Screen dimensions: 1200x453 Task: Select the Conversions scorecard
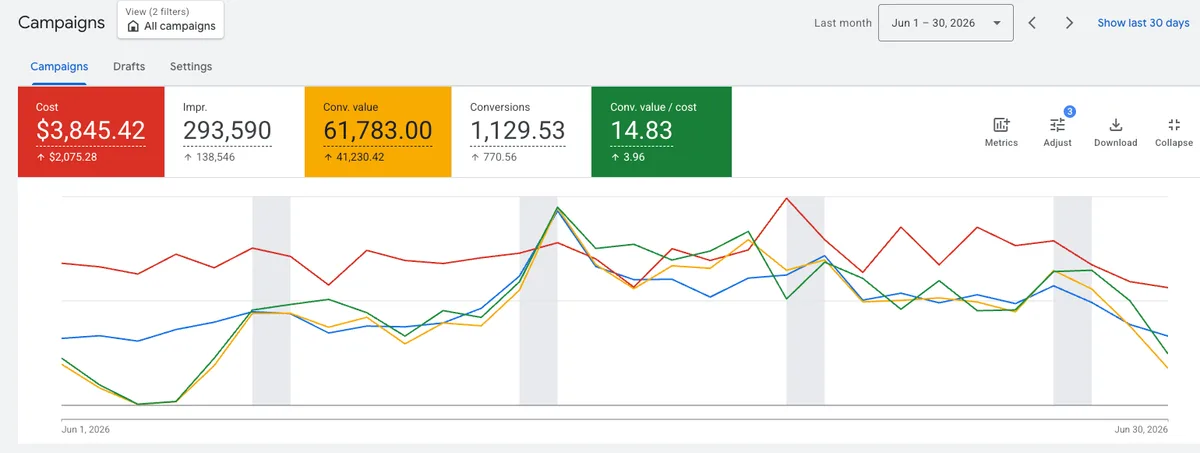pyautogui.click(x=521, y=132)
